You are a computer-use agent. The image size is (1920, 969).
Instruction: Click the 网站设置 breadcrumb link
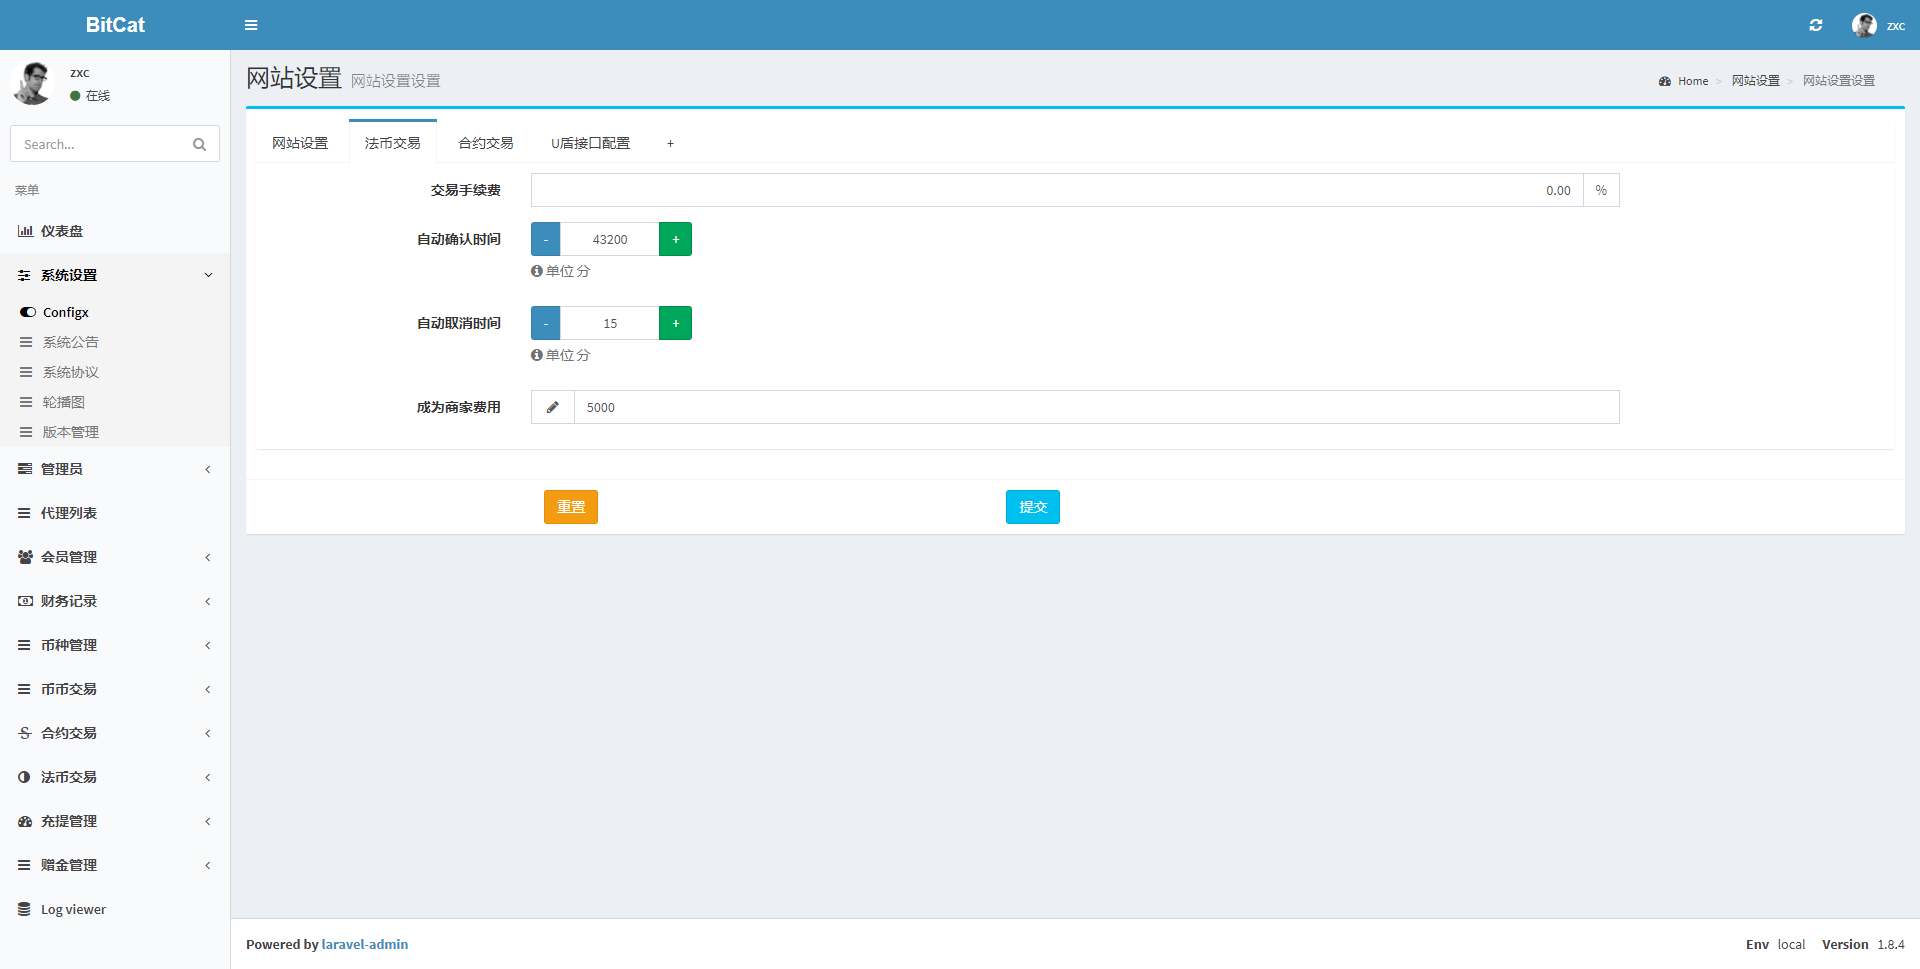pyautogui.click(x=1756, y=81)
